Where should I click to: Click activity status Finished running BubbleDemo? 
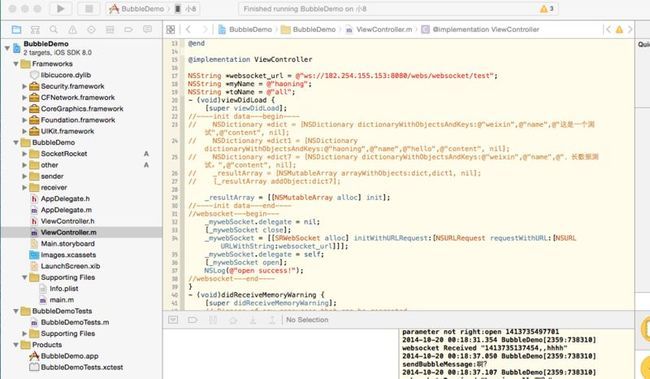click(x=305, y=9)
